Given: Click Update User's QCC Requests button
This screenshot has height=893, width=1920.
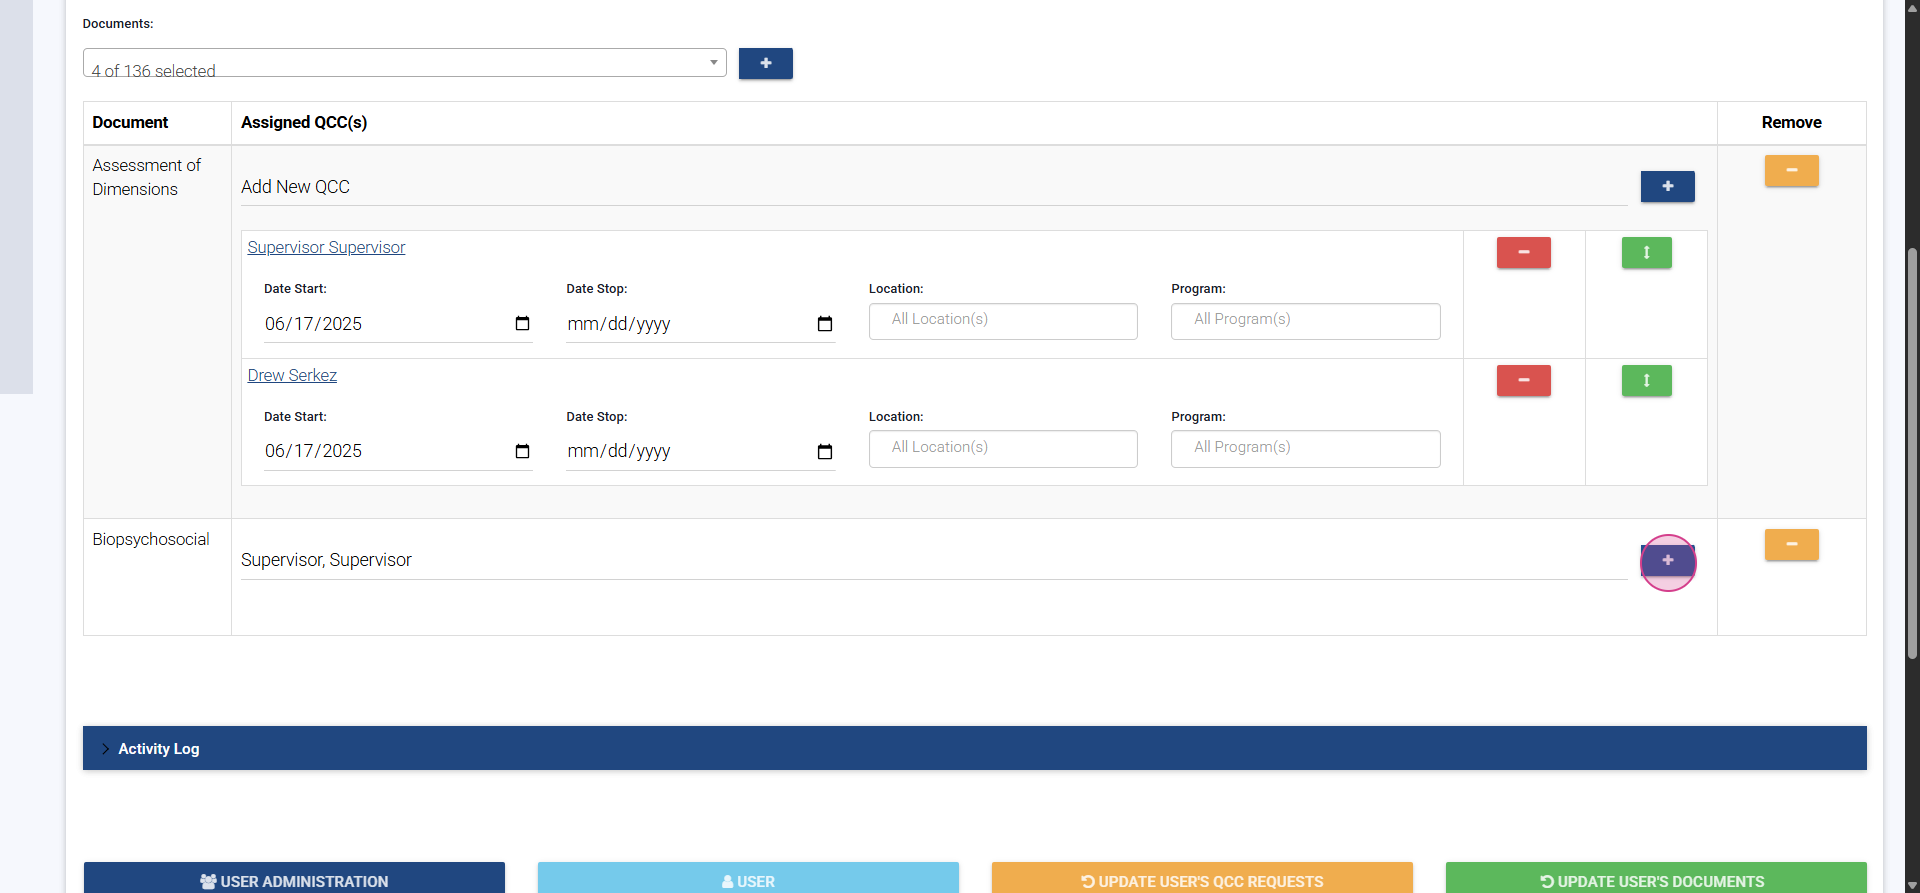Looking at the screenshot, I should pyautogui.click(x=1201, y=880).
